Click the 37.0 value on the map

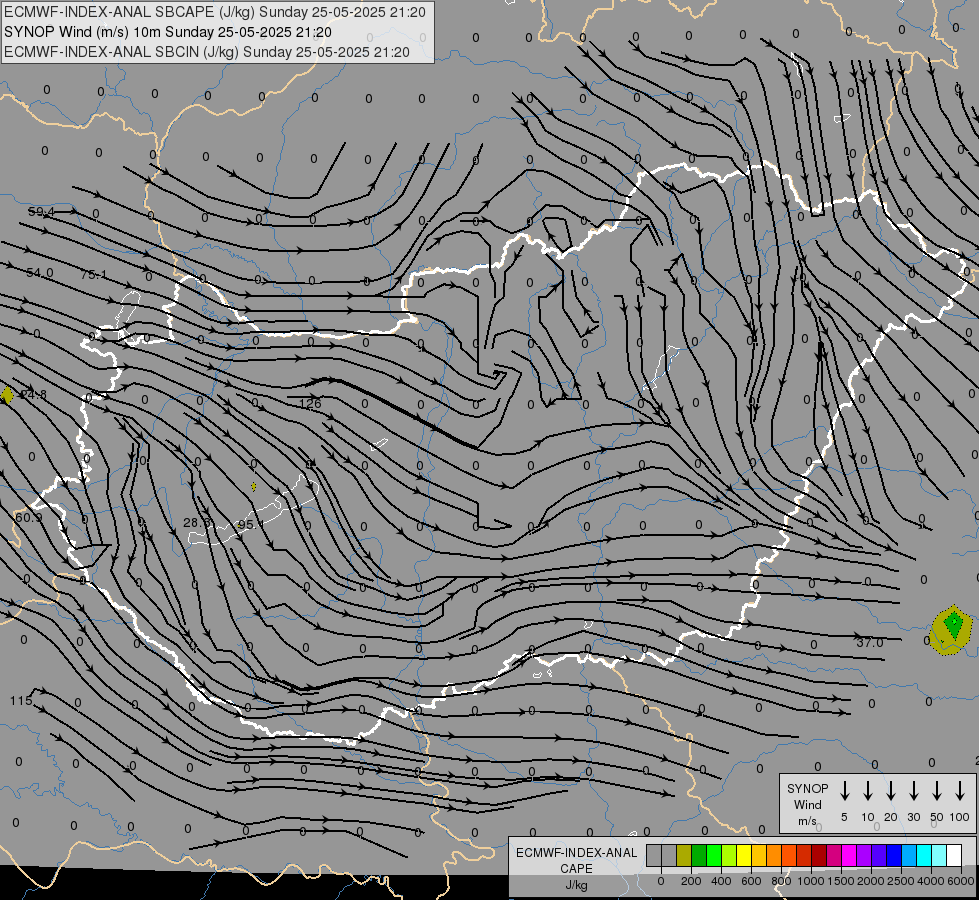[870, 643]
